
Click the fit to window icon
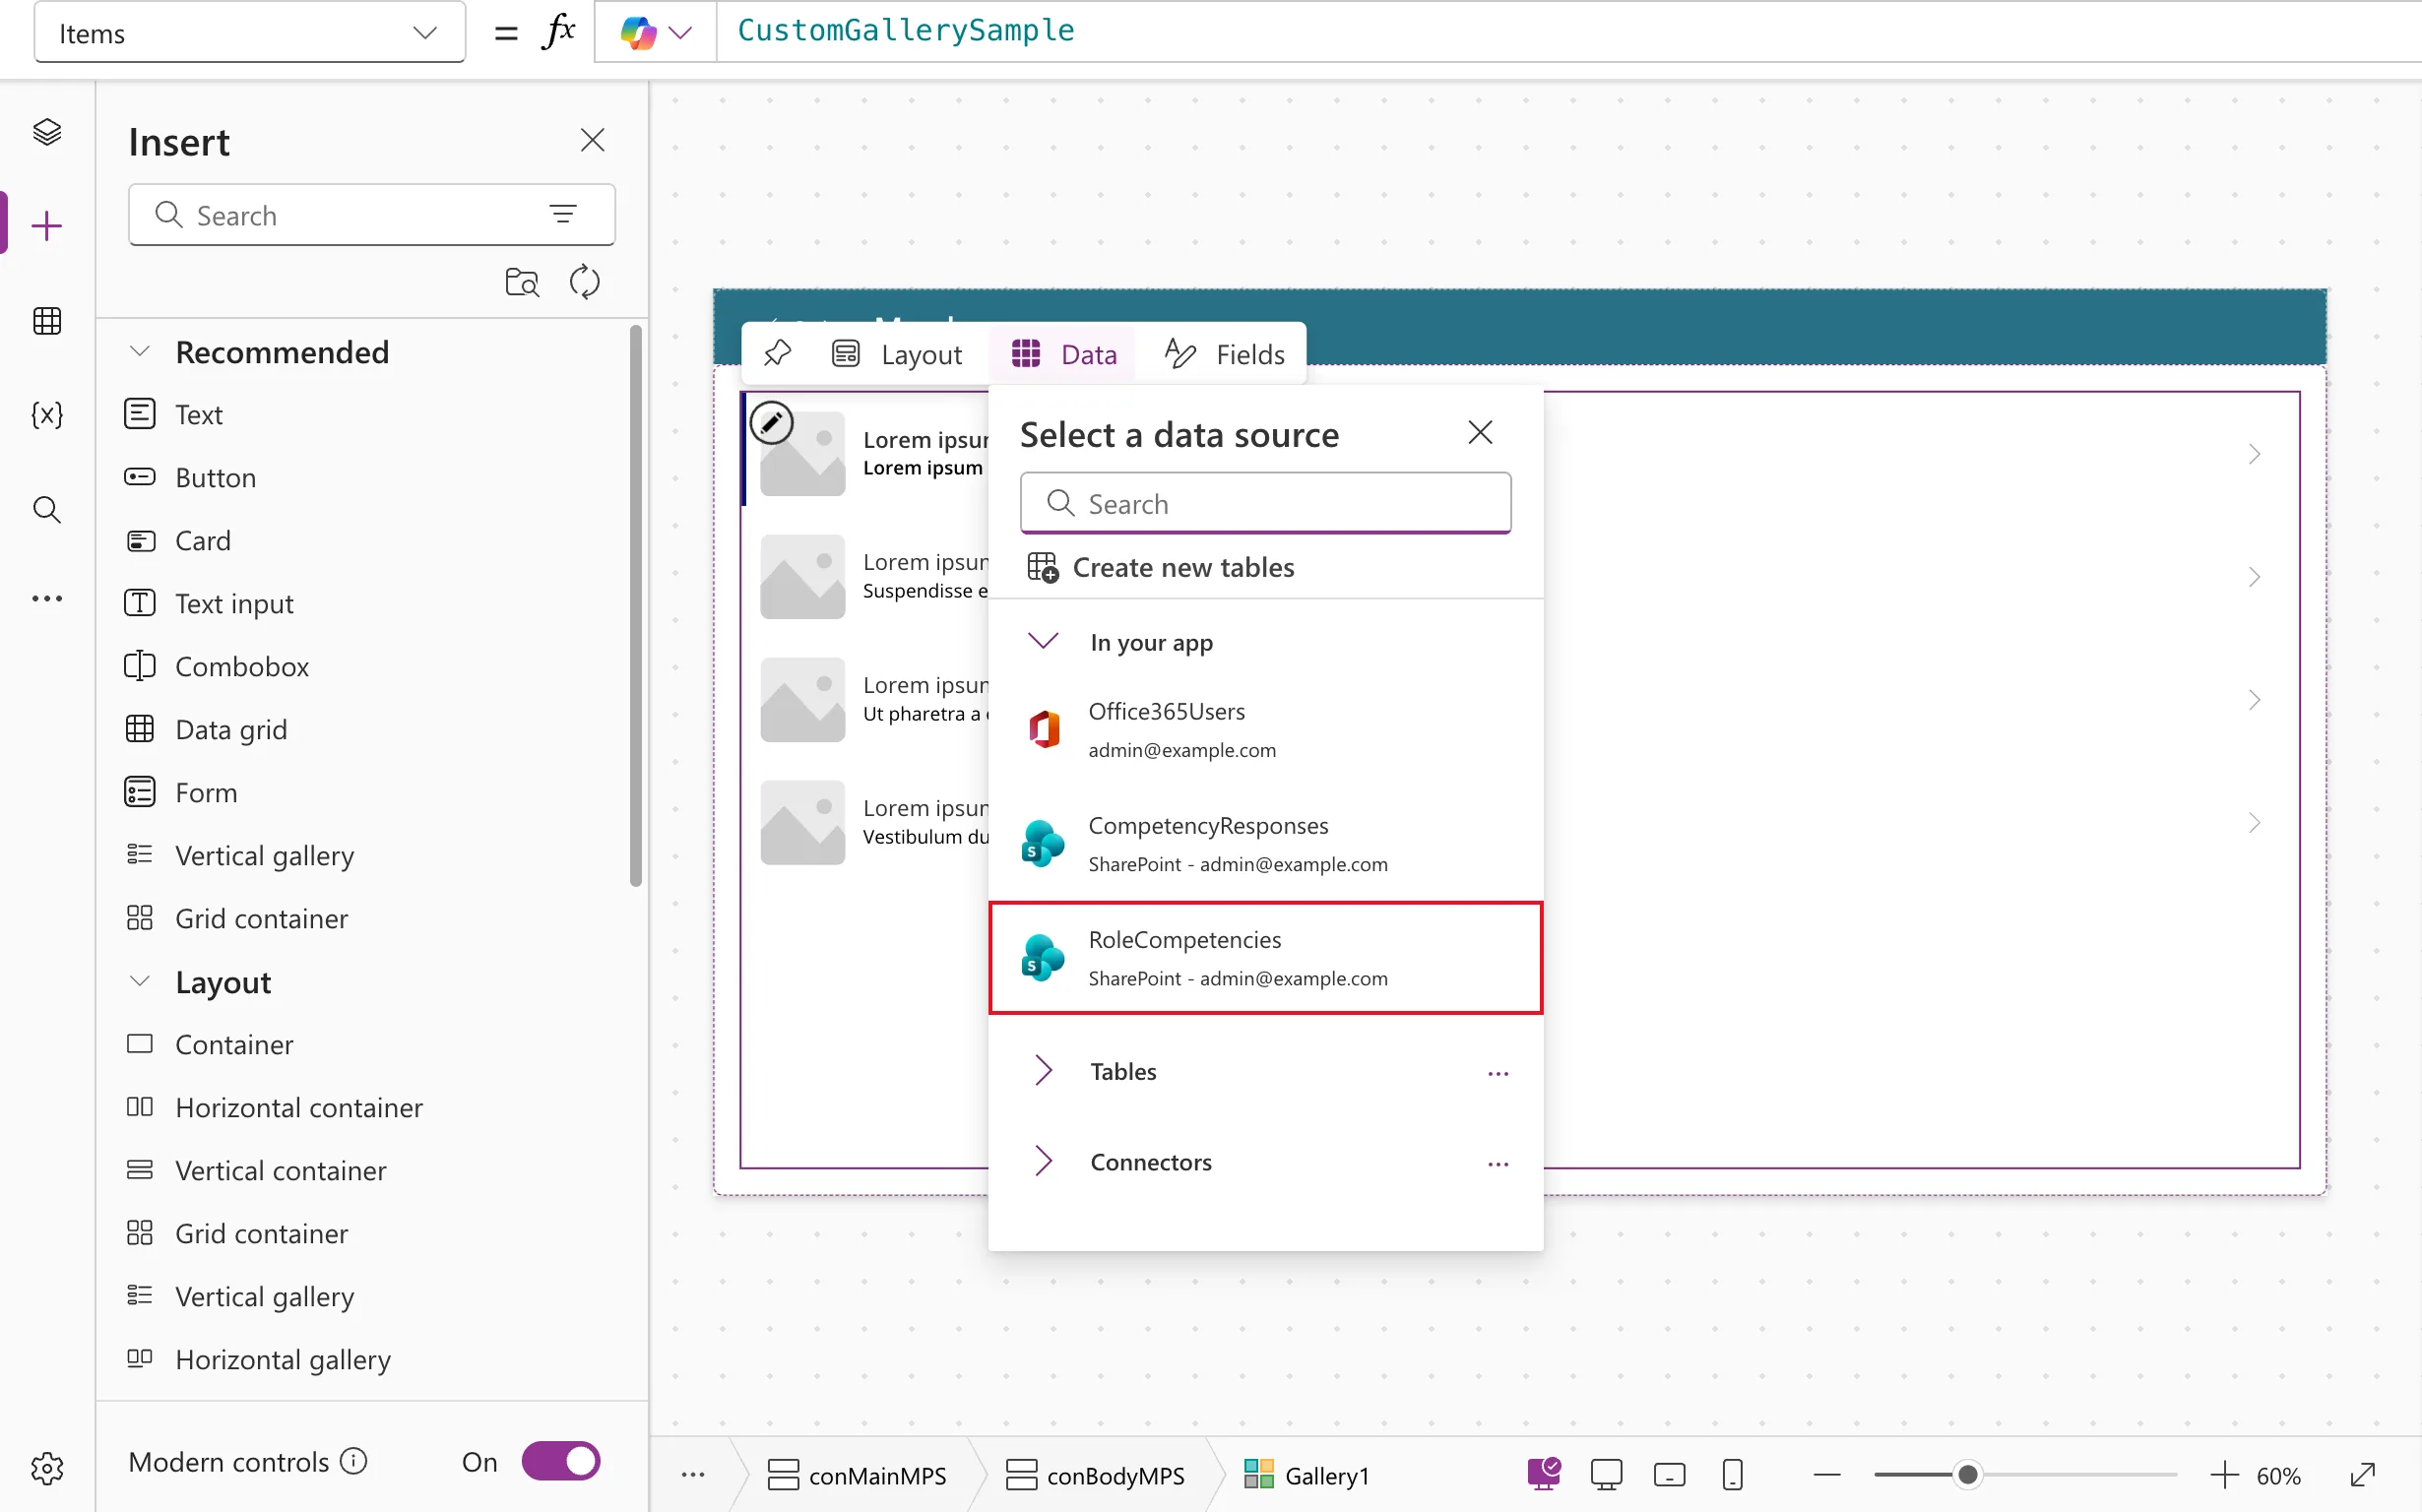pos(2363,1474)
